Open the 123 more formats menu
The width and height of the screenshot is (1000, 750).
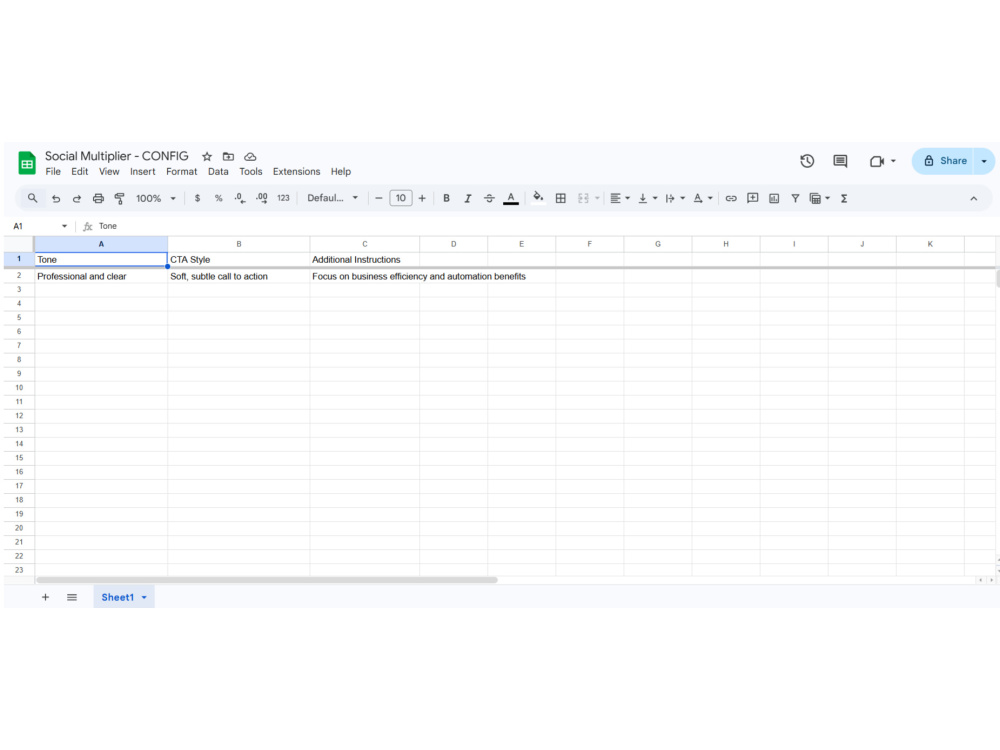click(283, 198)
